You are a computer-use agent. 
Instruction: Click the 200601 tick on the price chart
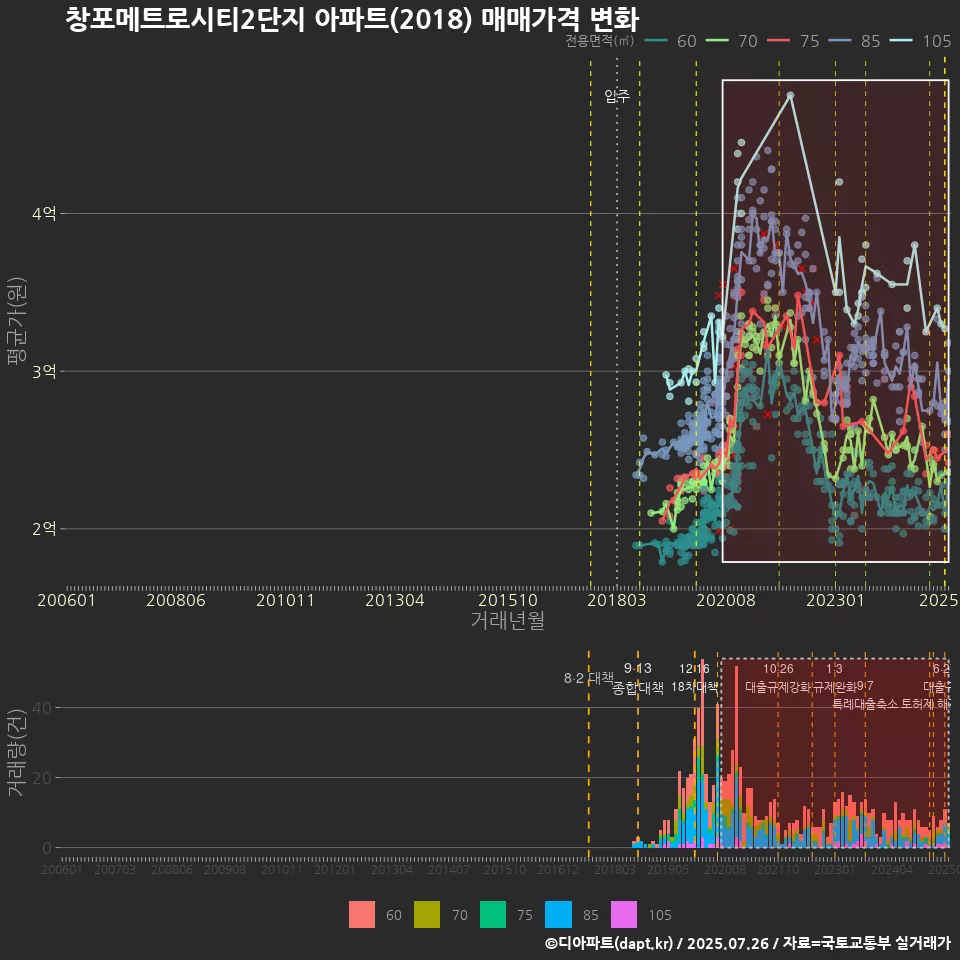click(66, 599)
